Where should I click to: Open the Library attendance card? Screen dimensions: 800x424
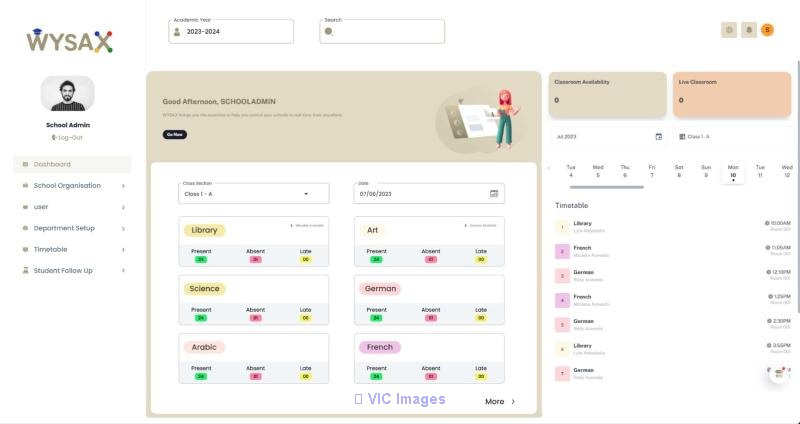(254, 241)
